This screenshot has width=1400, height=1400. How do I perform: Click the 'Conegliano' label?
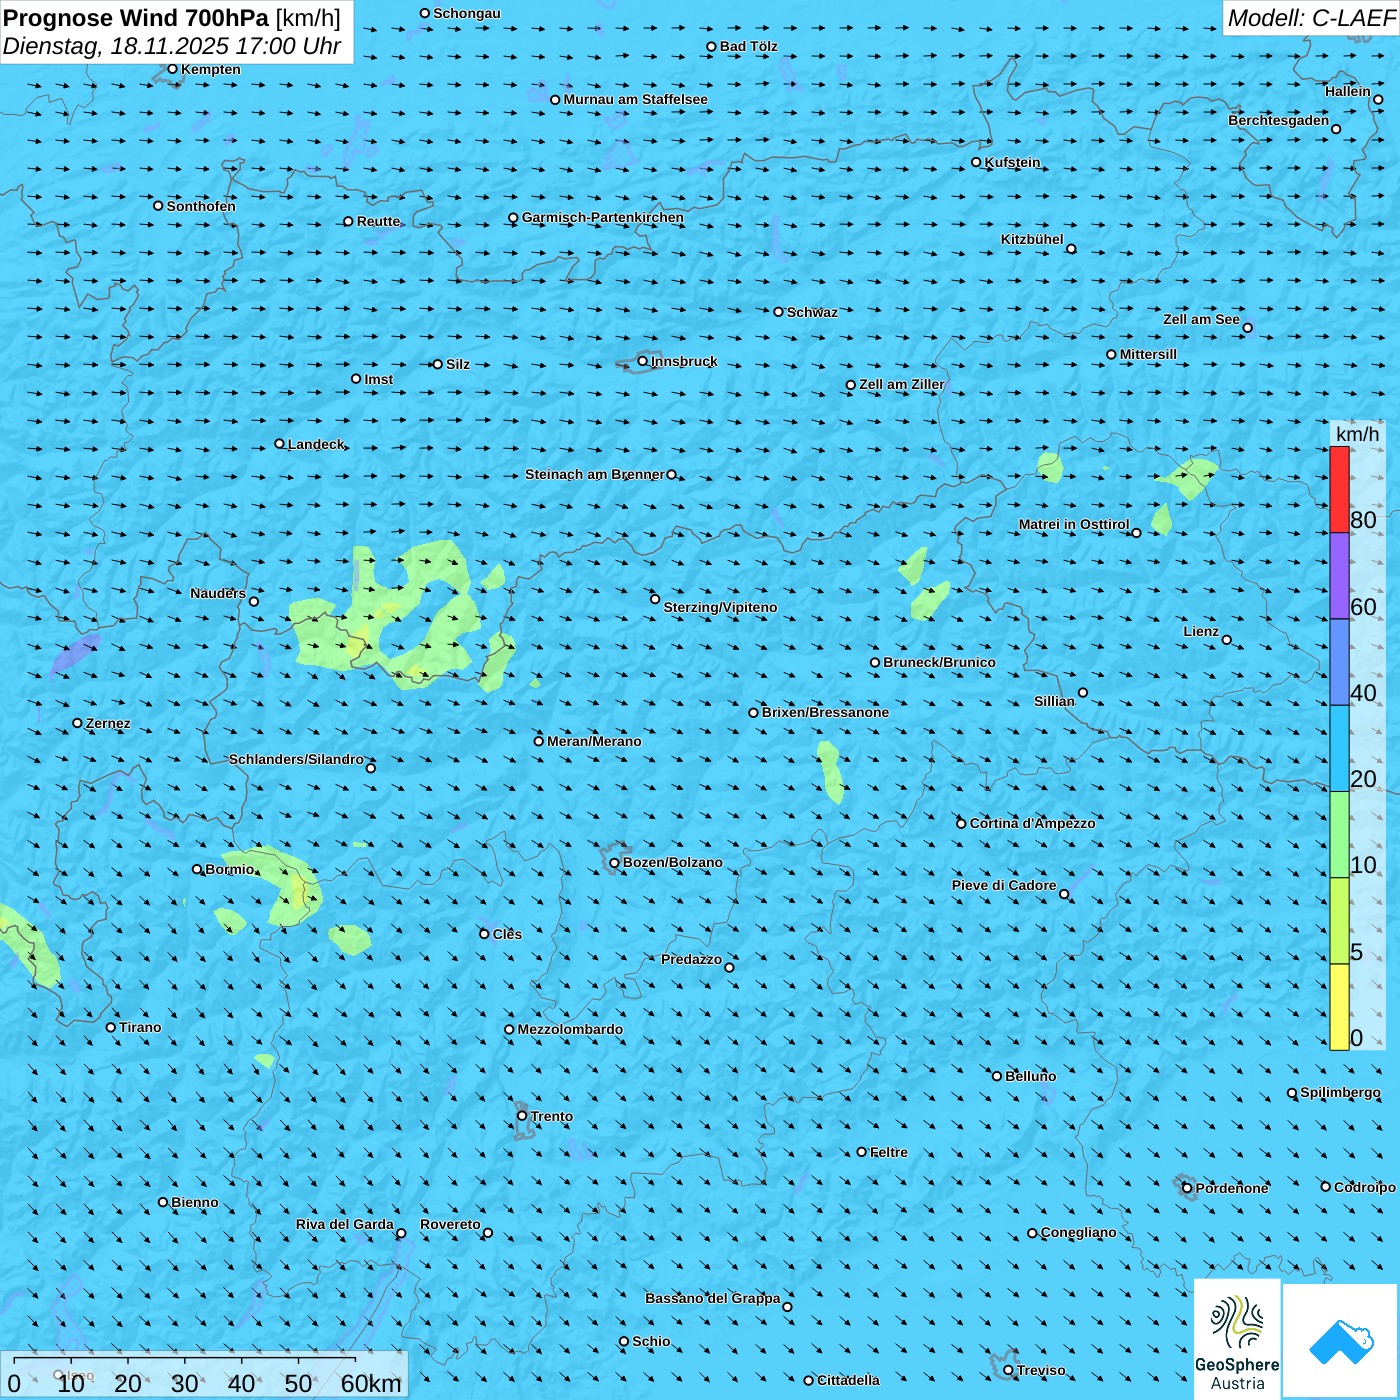click(x=1078, y=1232)
